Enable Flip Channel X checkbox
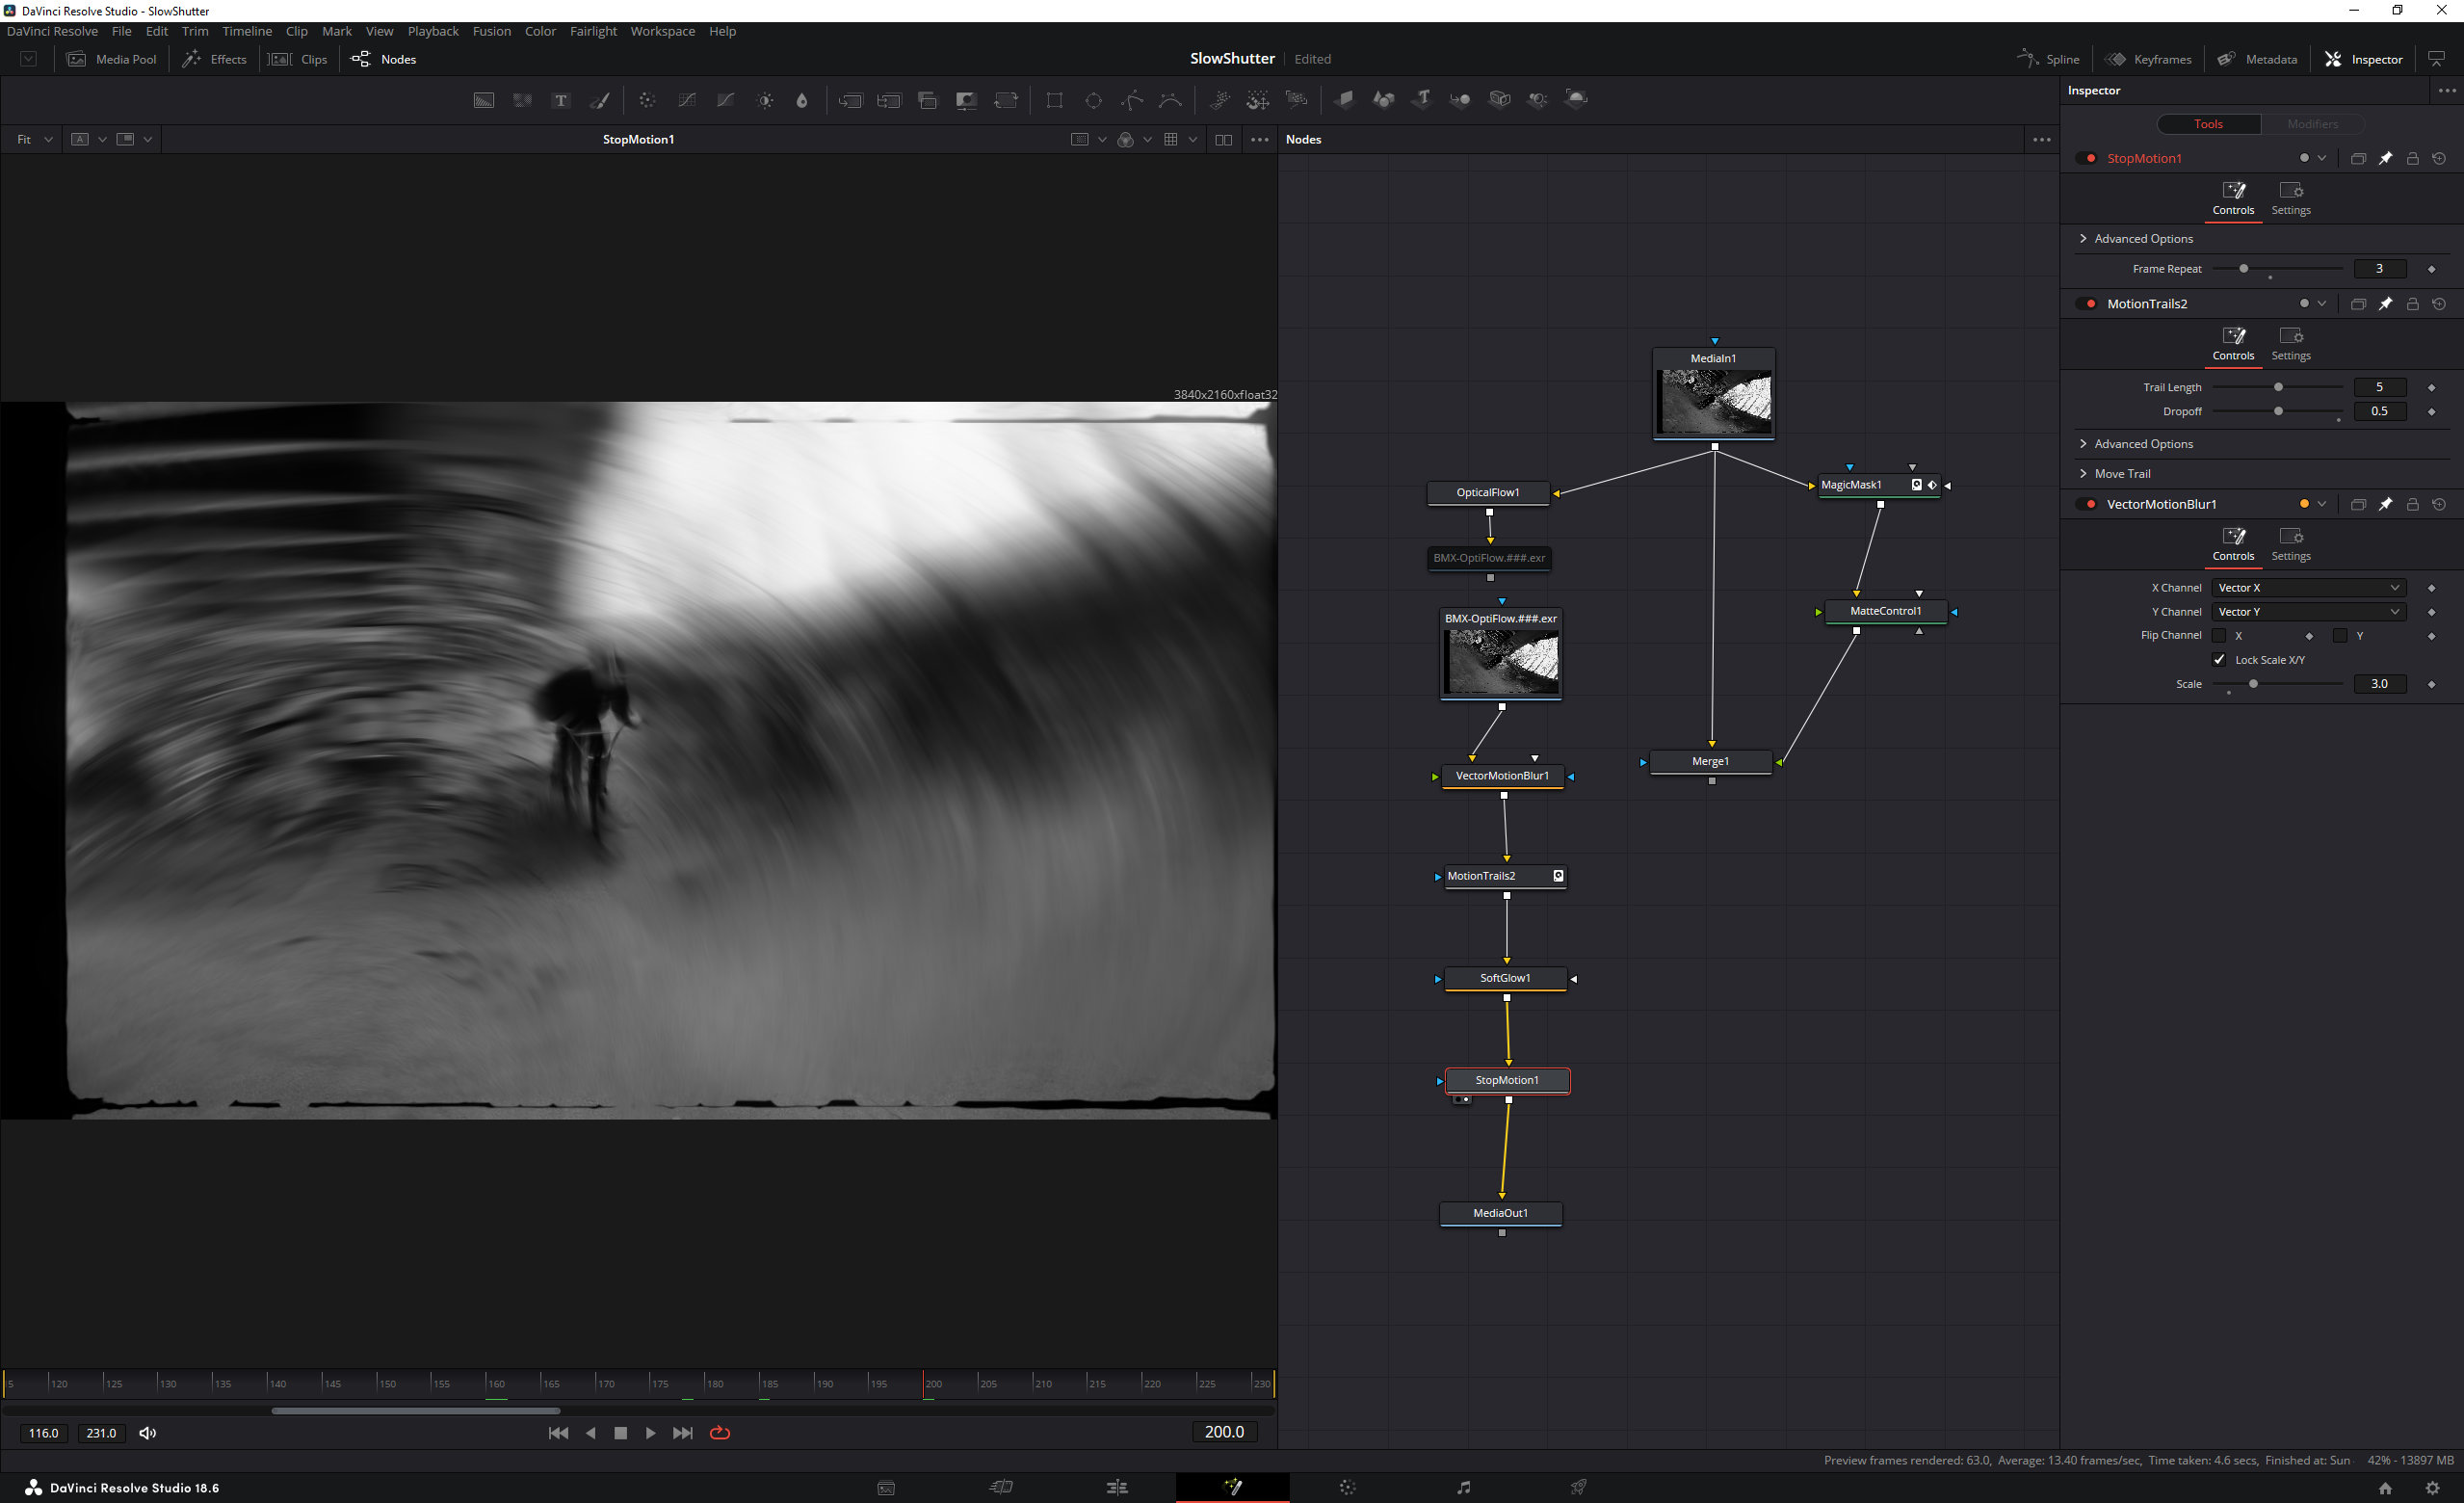Screen dimensions: 2464x1503 click(x=2219, y=636)
